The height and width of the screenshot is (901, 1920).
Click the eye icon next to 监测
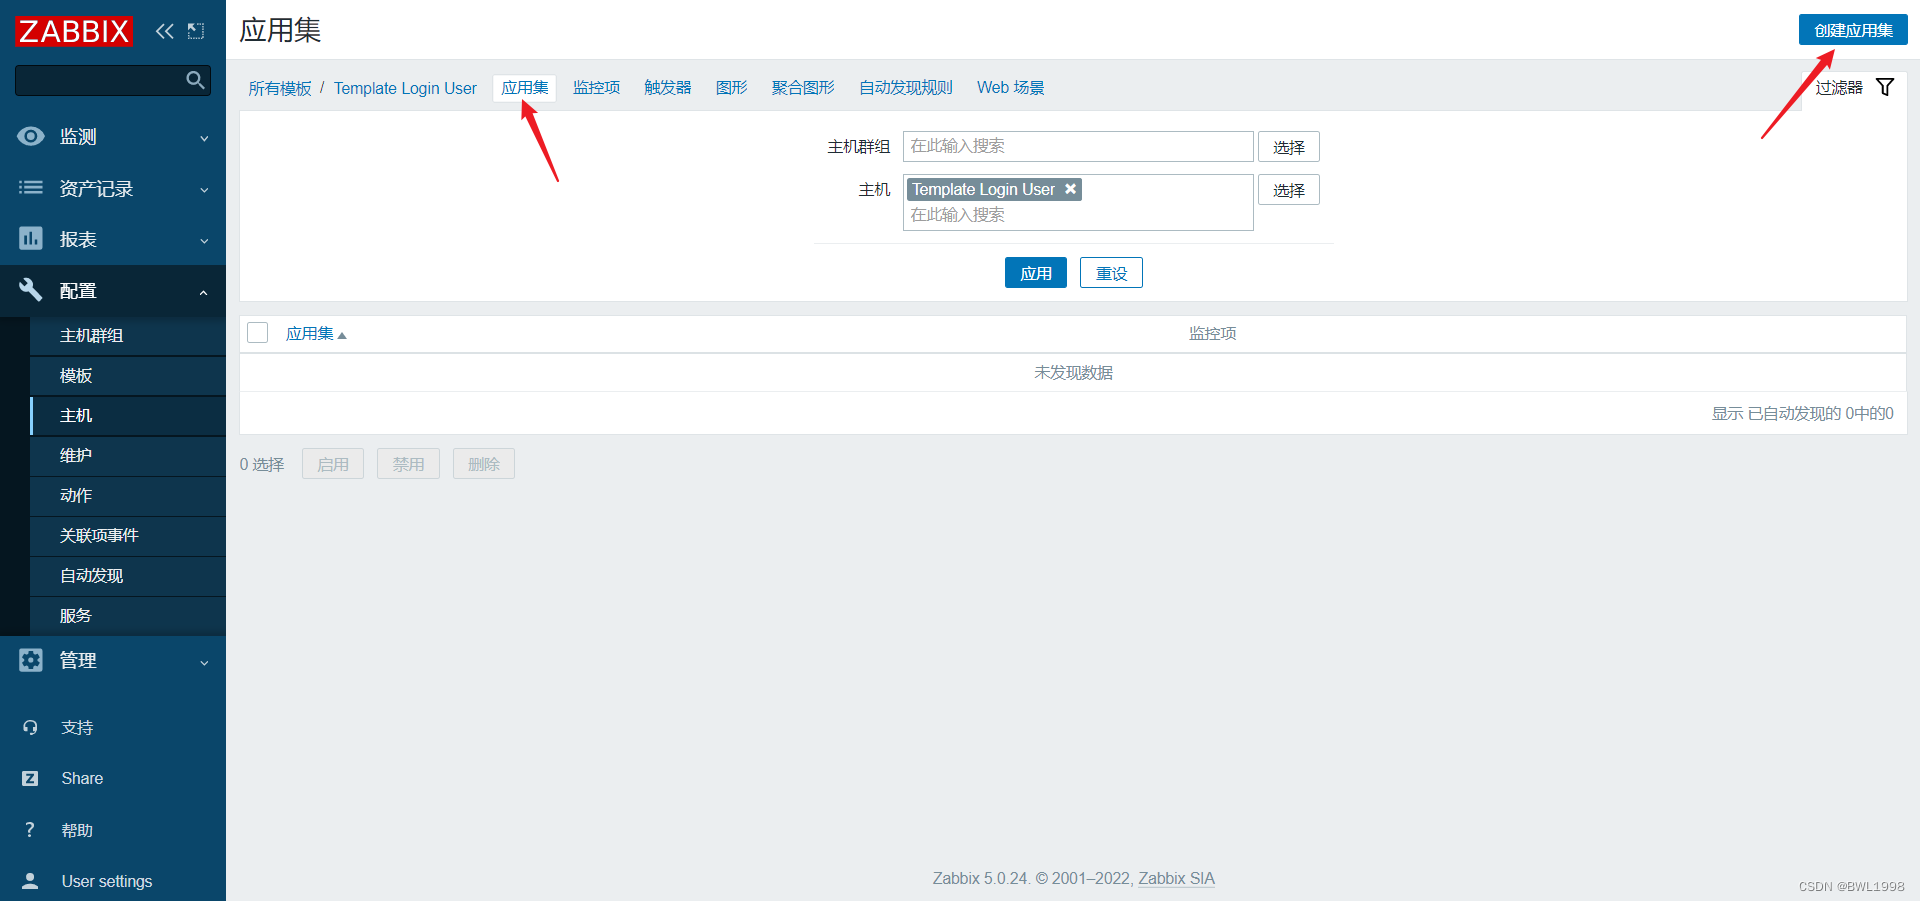point(31,136)
